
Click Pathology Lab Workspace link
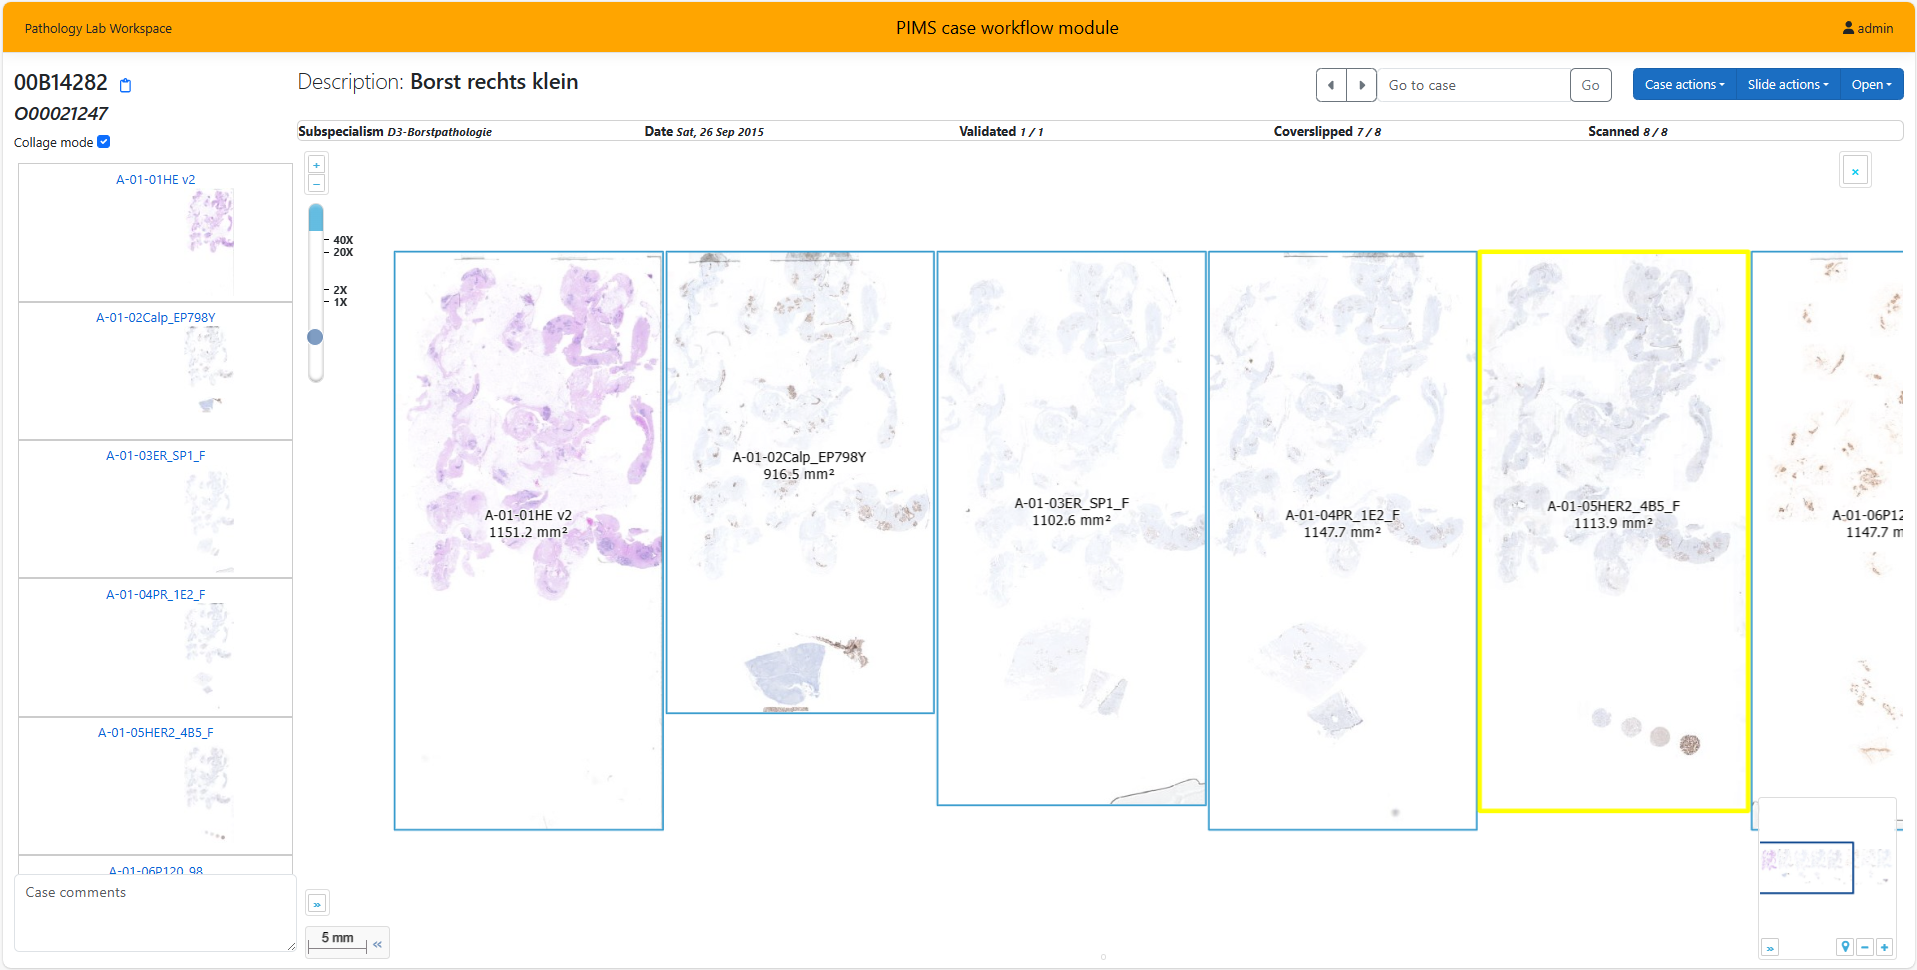[98, 28]
